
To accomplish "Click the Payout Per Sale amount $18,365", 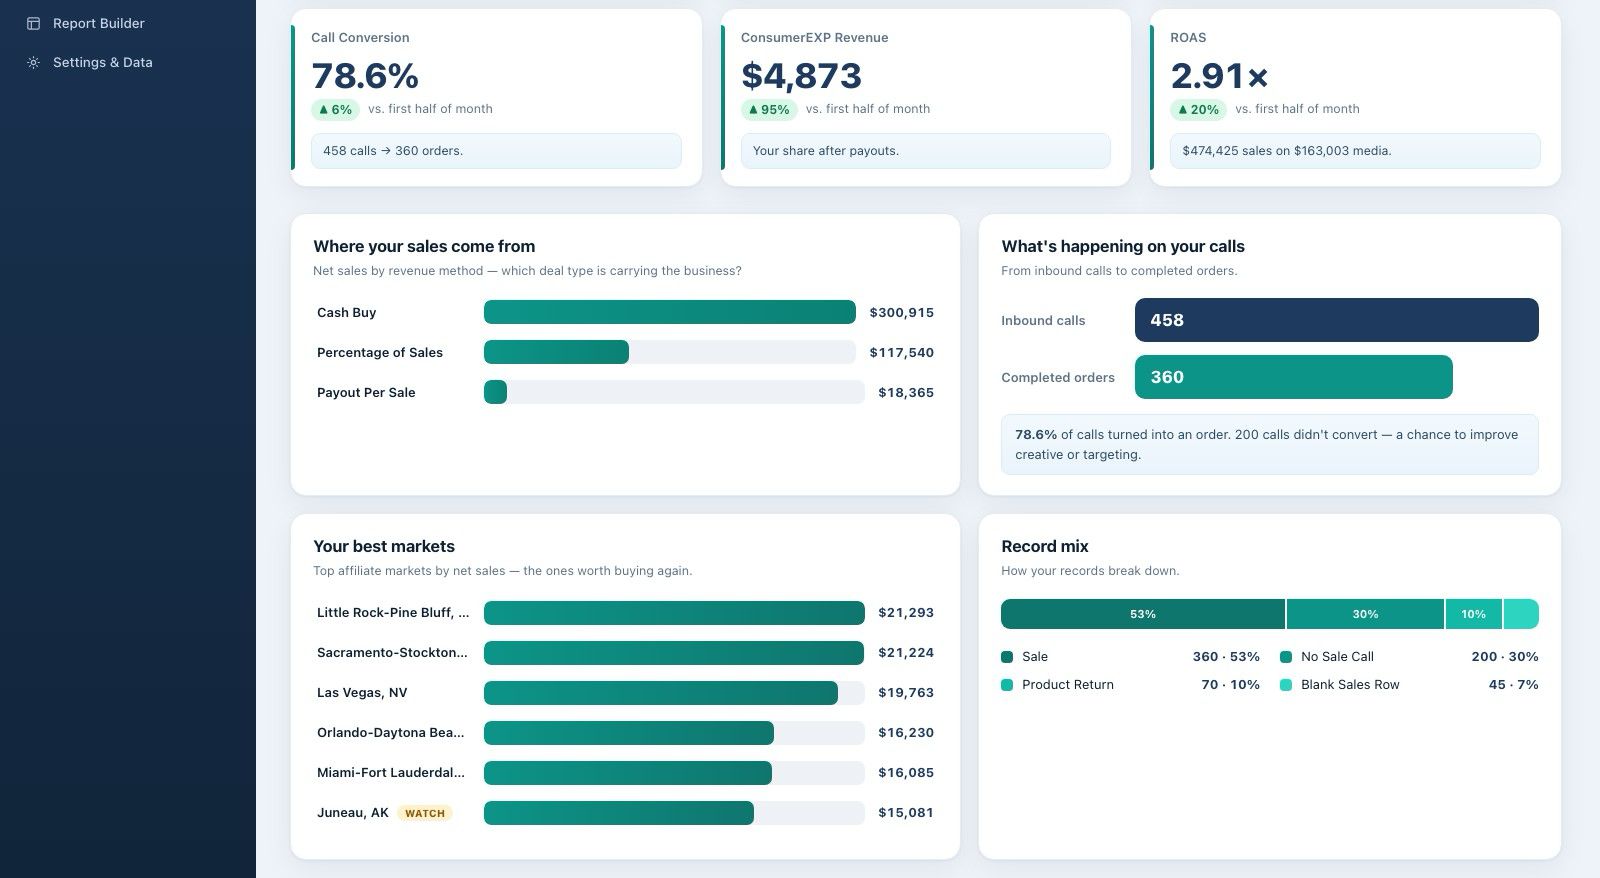I will (x=906, y=392).
